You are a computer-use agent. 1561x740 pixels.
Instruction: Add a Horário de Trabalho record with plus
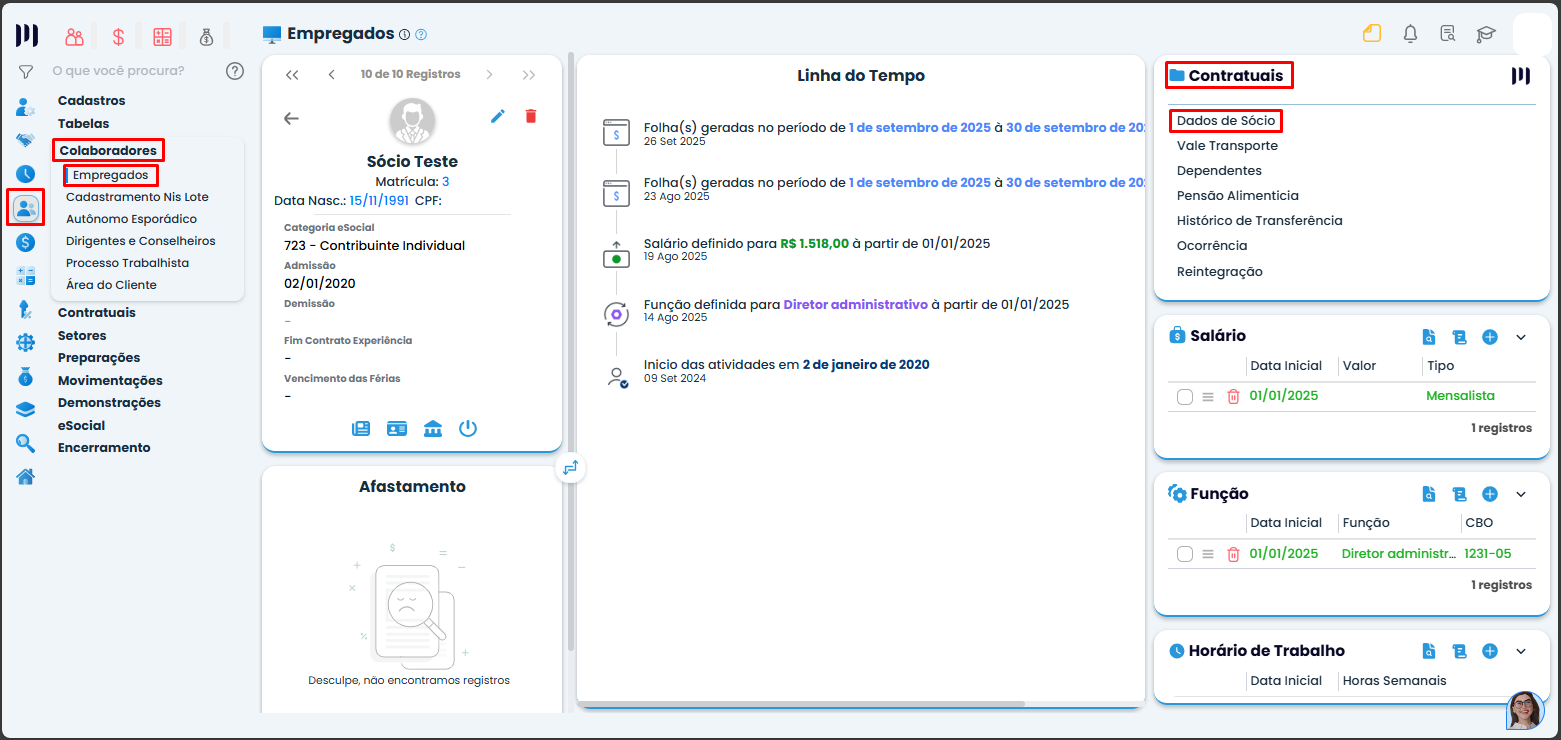click(1490, 651)
